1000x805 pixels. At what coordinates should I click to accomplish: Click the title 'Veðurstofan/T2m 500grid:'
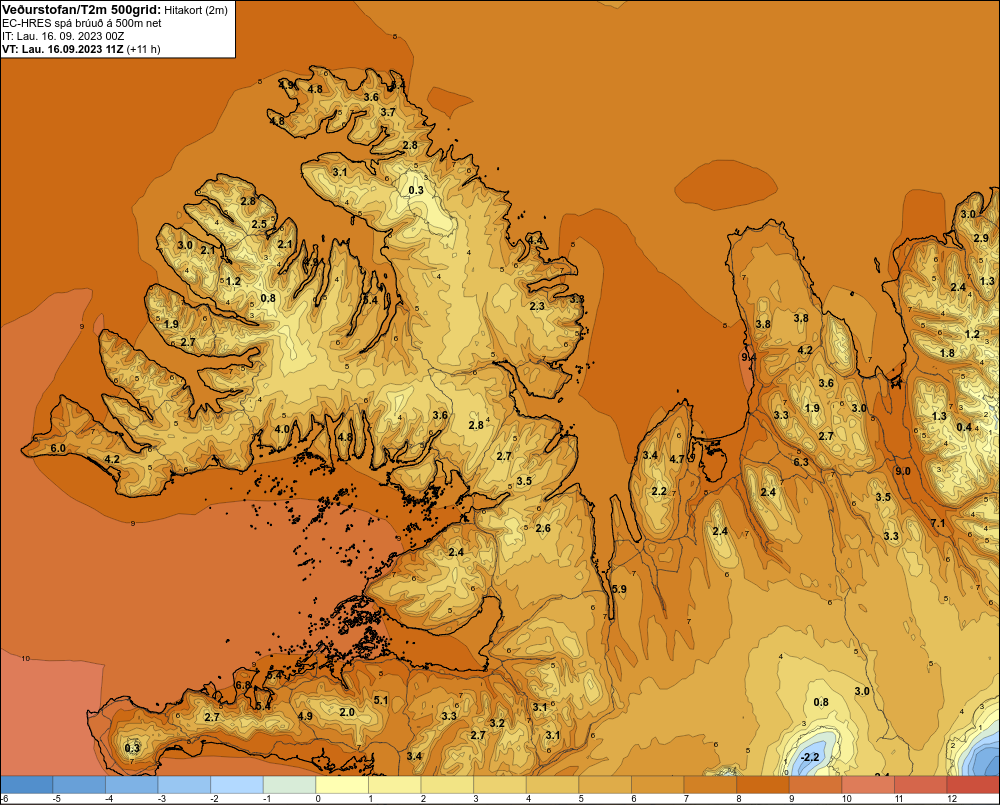tap(82, 9)
